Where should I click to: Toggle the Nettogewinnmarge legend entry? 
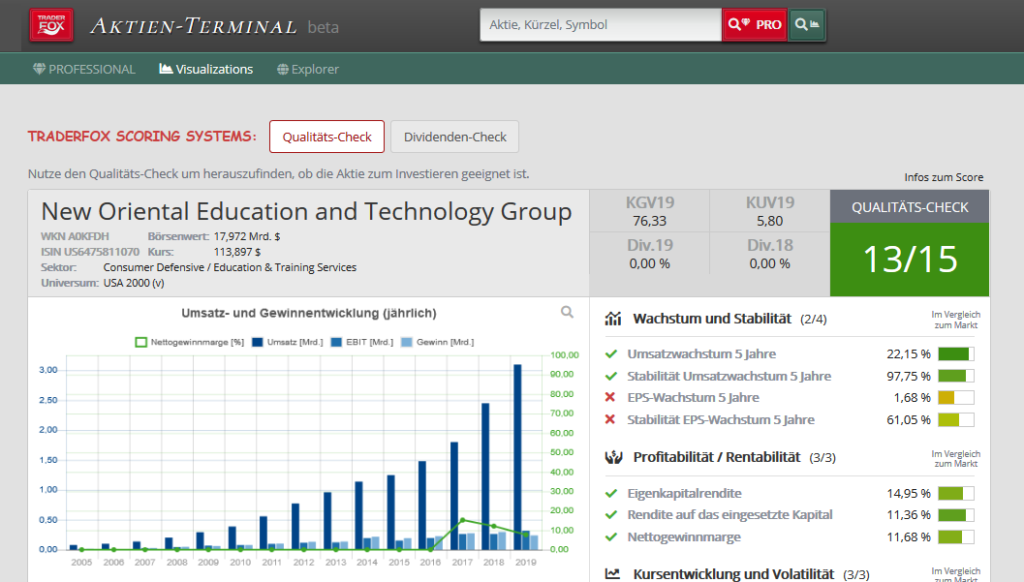[x=189, y=342]
